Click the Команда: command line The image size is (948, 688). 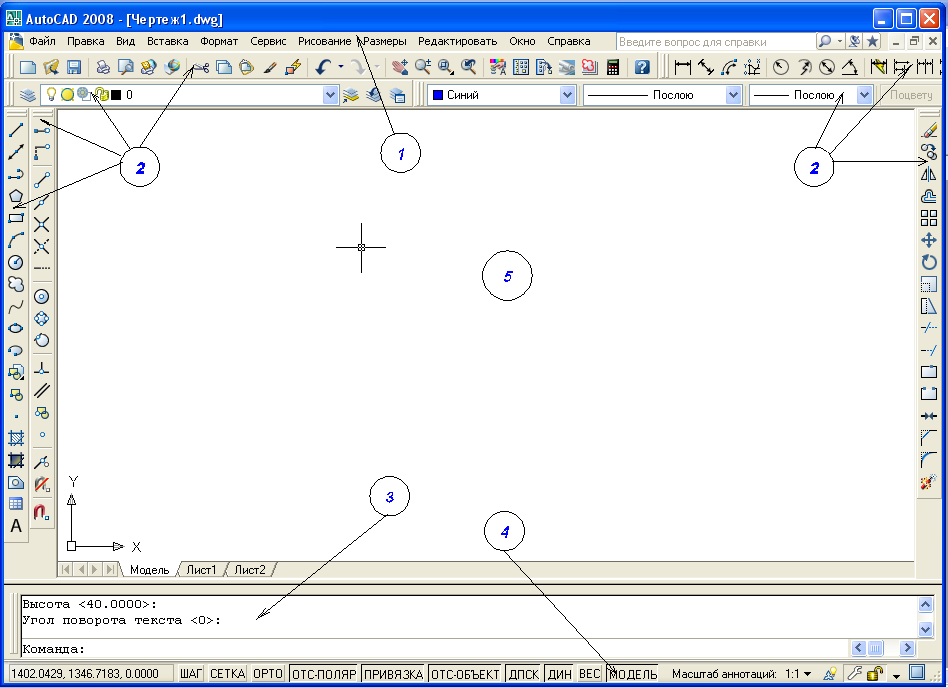click(435, 649)
